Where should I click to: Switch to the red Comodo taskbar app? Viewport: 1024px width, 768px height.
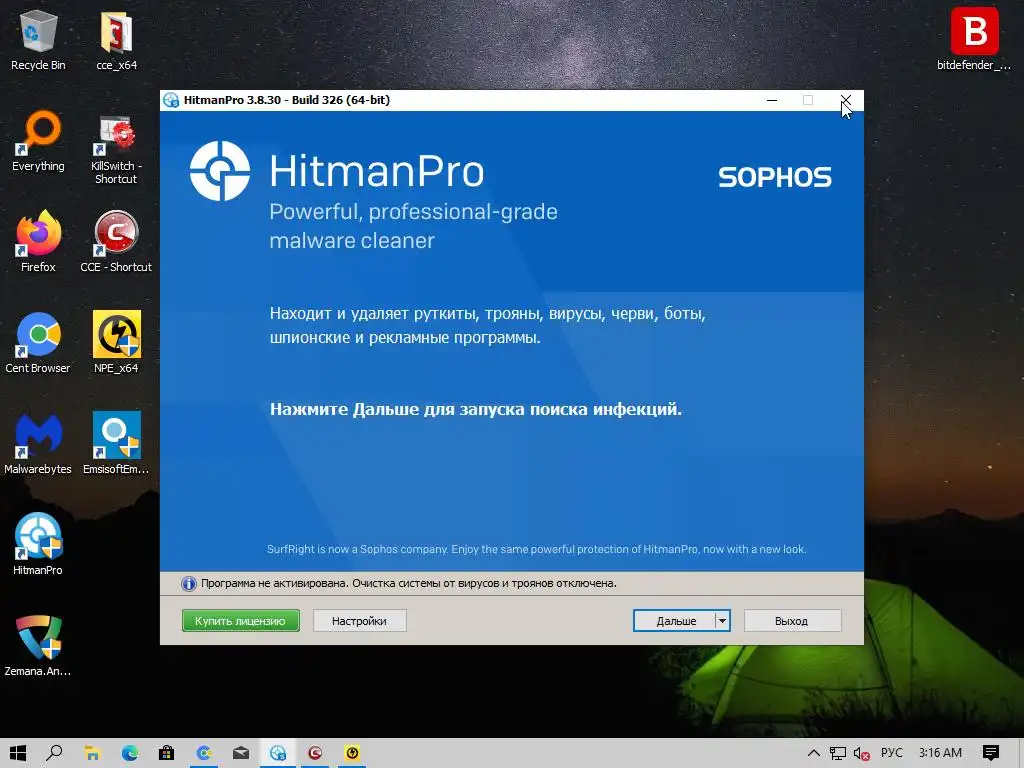315,753
